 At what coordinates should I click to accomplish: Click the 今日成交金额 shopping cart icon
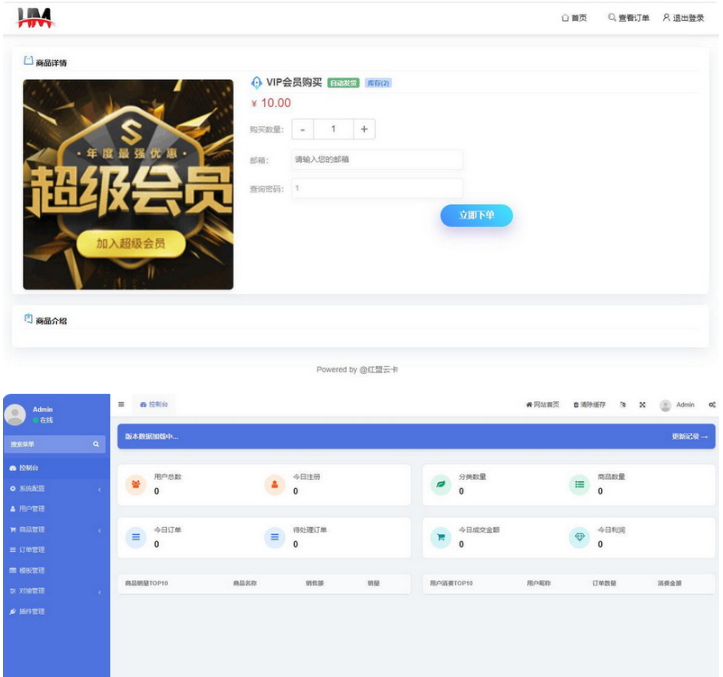pos(440,537)
